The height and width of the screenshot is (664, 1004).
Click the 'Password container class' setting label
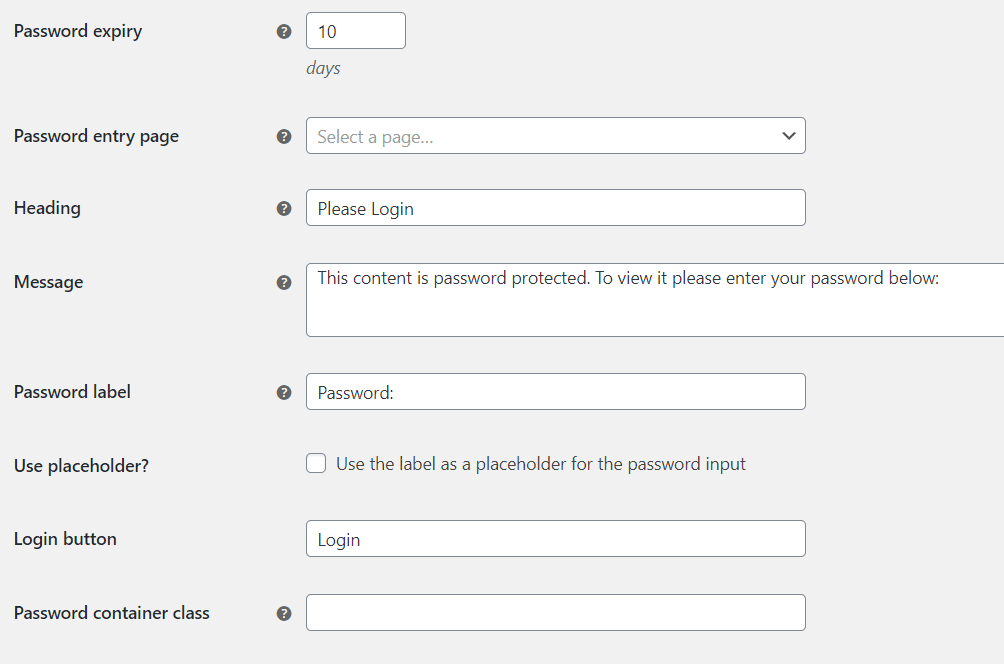(x=112, y=613)
